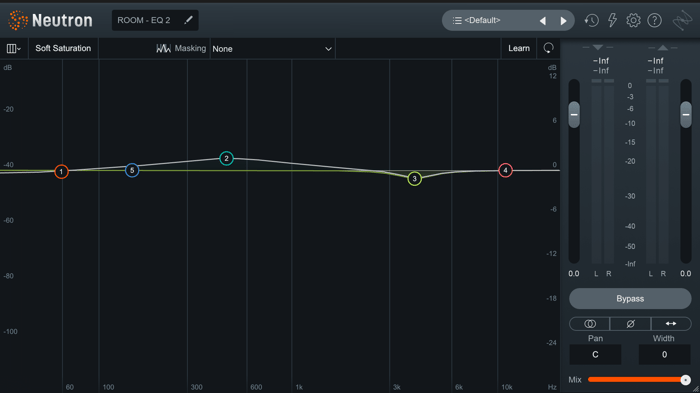Select EQ band node 1
This screenshot has width=700, height=393.
pyautogui.click(x=61, y=171)
